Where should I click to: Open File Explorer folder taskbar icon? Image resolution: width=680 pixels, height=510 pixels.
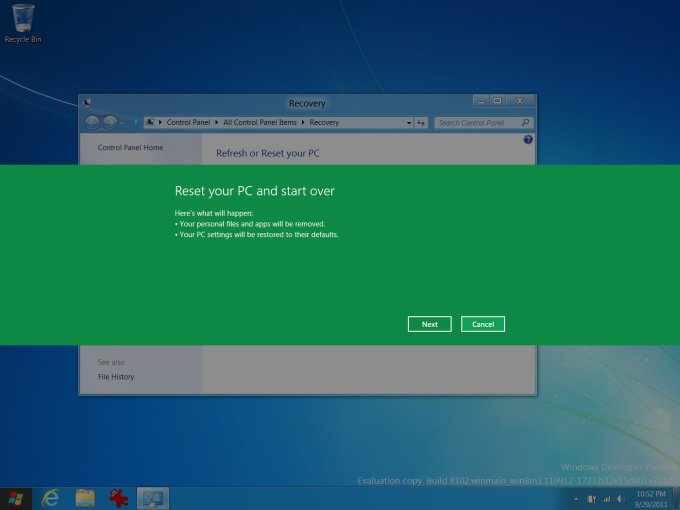click(85, 498)
